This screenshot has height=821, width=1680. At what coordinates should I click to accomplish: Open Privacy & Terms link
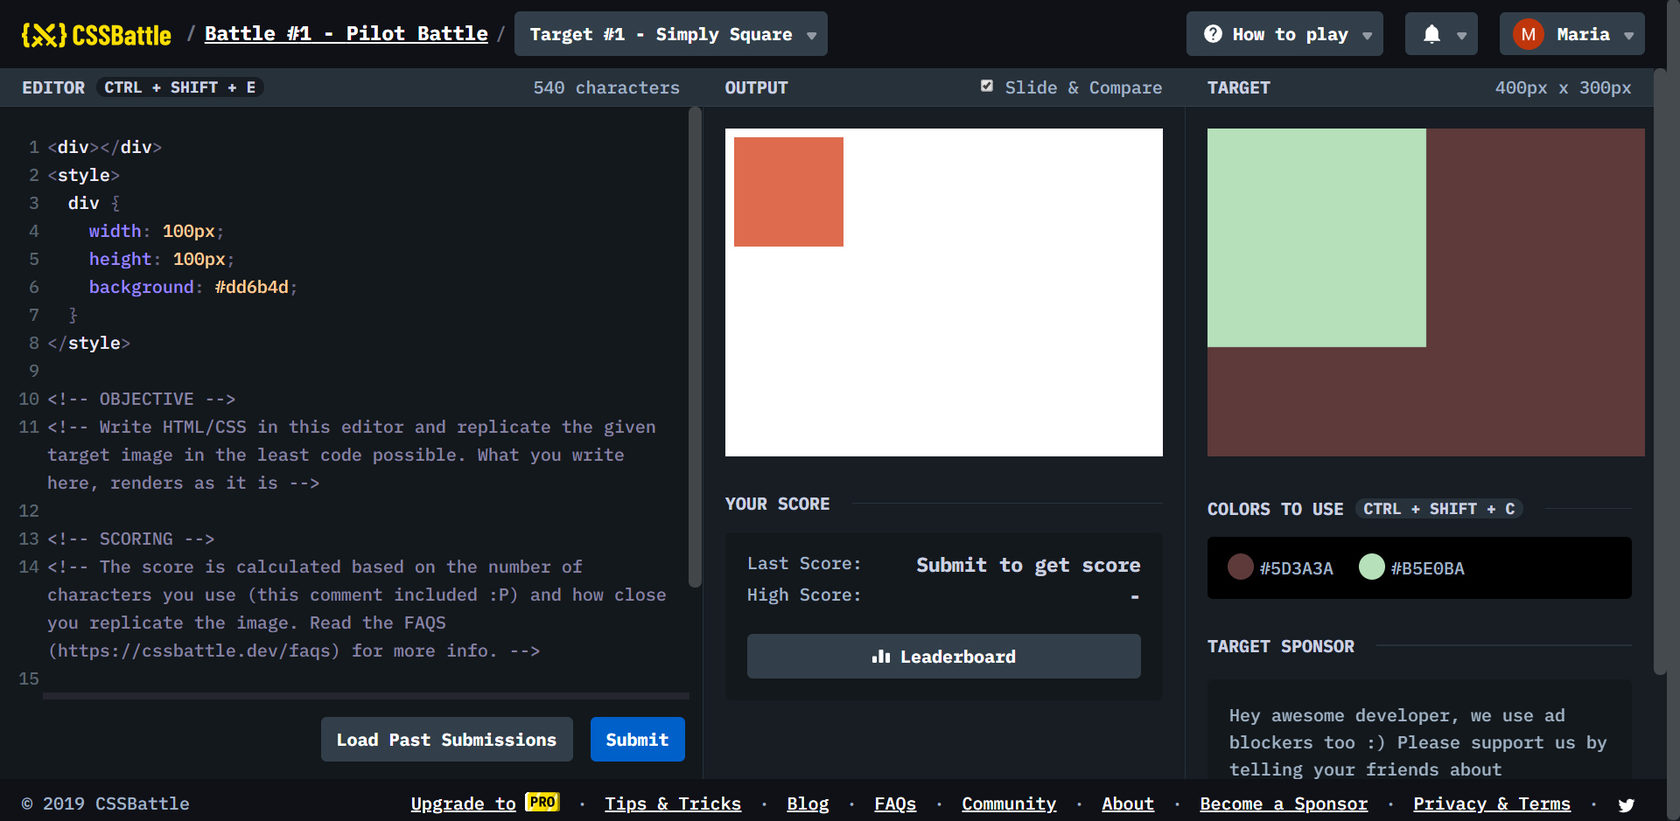(x=1492, y=804)
